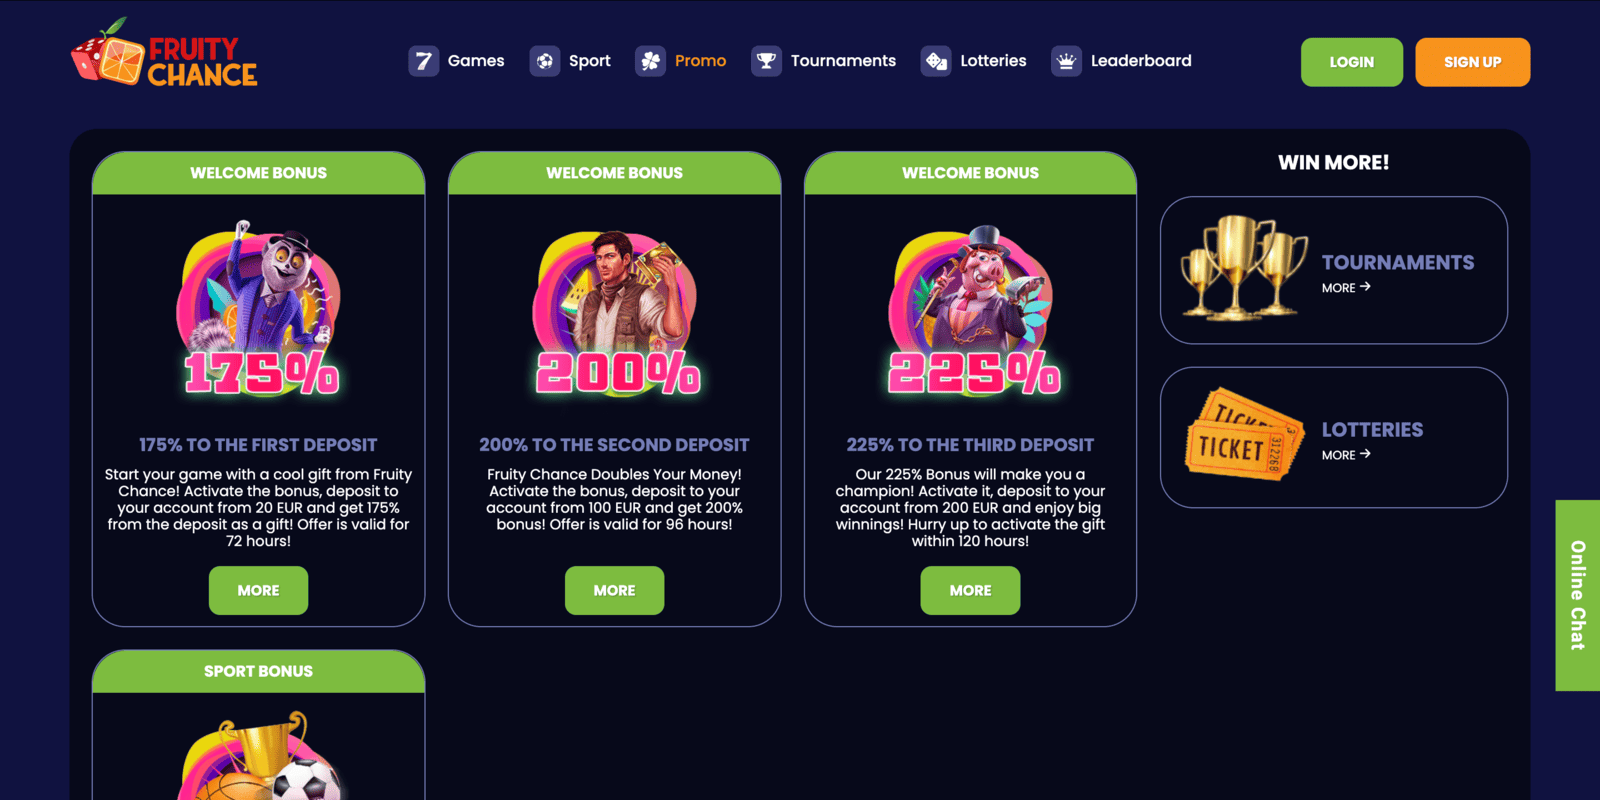Click the green LOGIN button

(x=1352, y=62)
